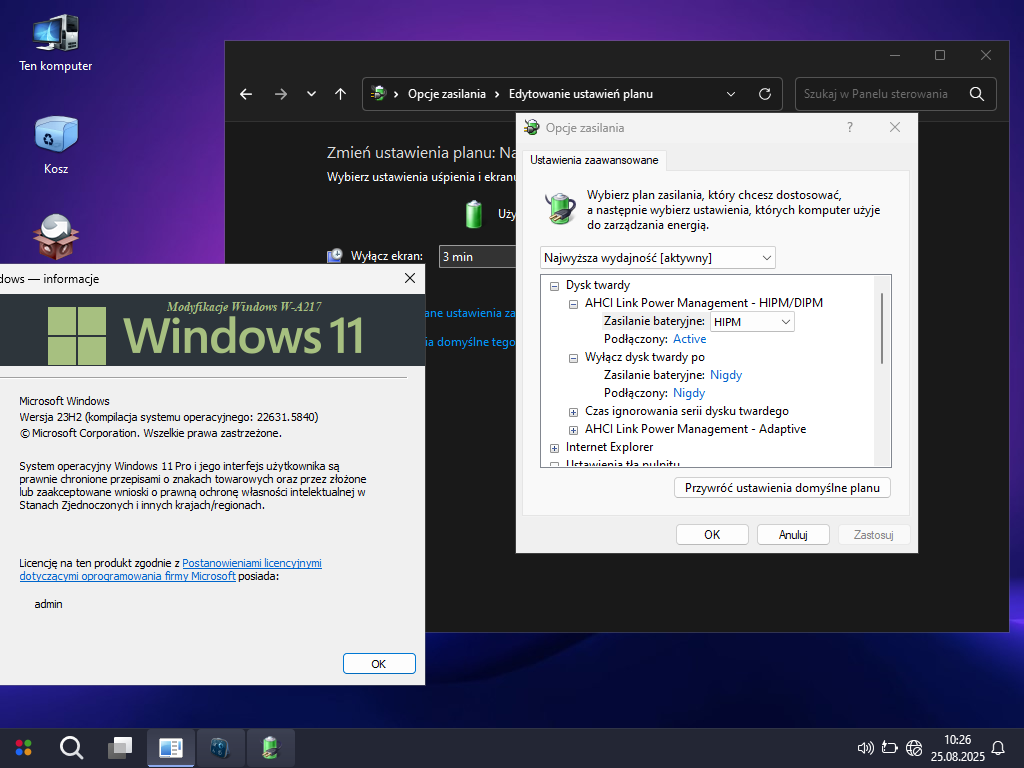Screen dimensions: 1024x768
Task: Click the Postanowieniami licencyjnymi link
Action: (x=251, y=563)
